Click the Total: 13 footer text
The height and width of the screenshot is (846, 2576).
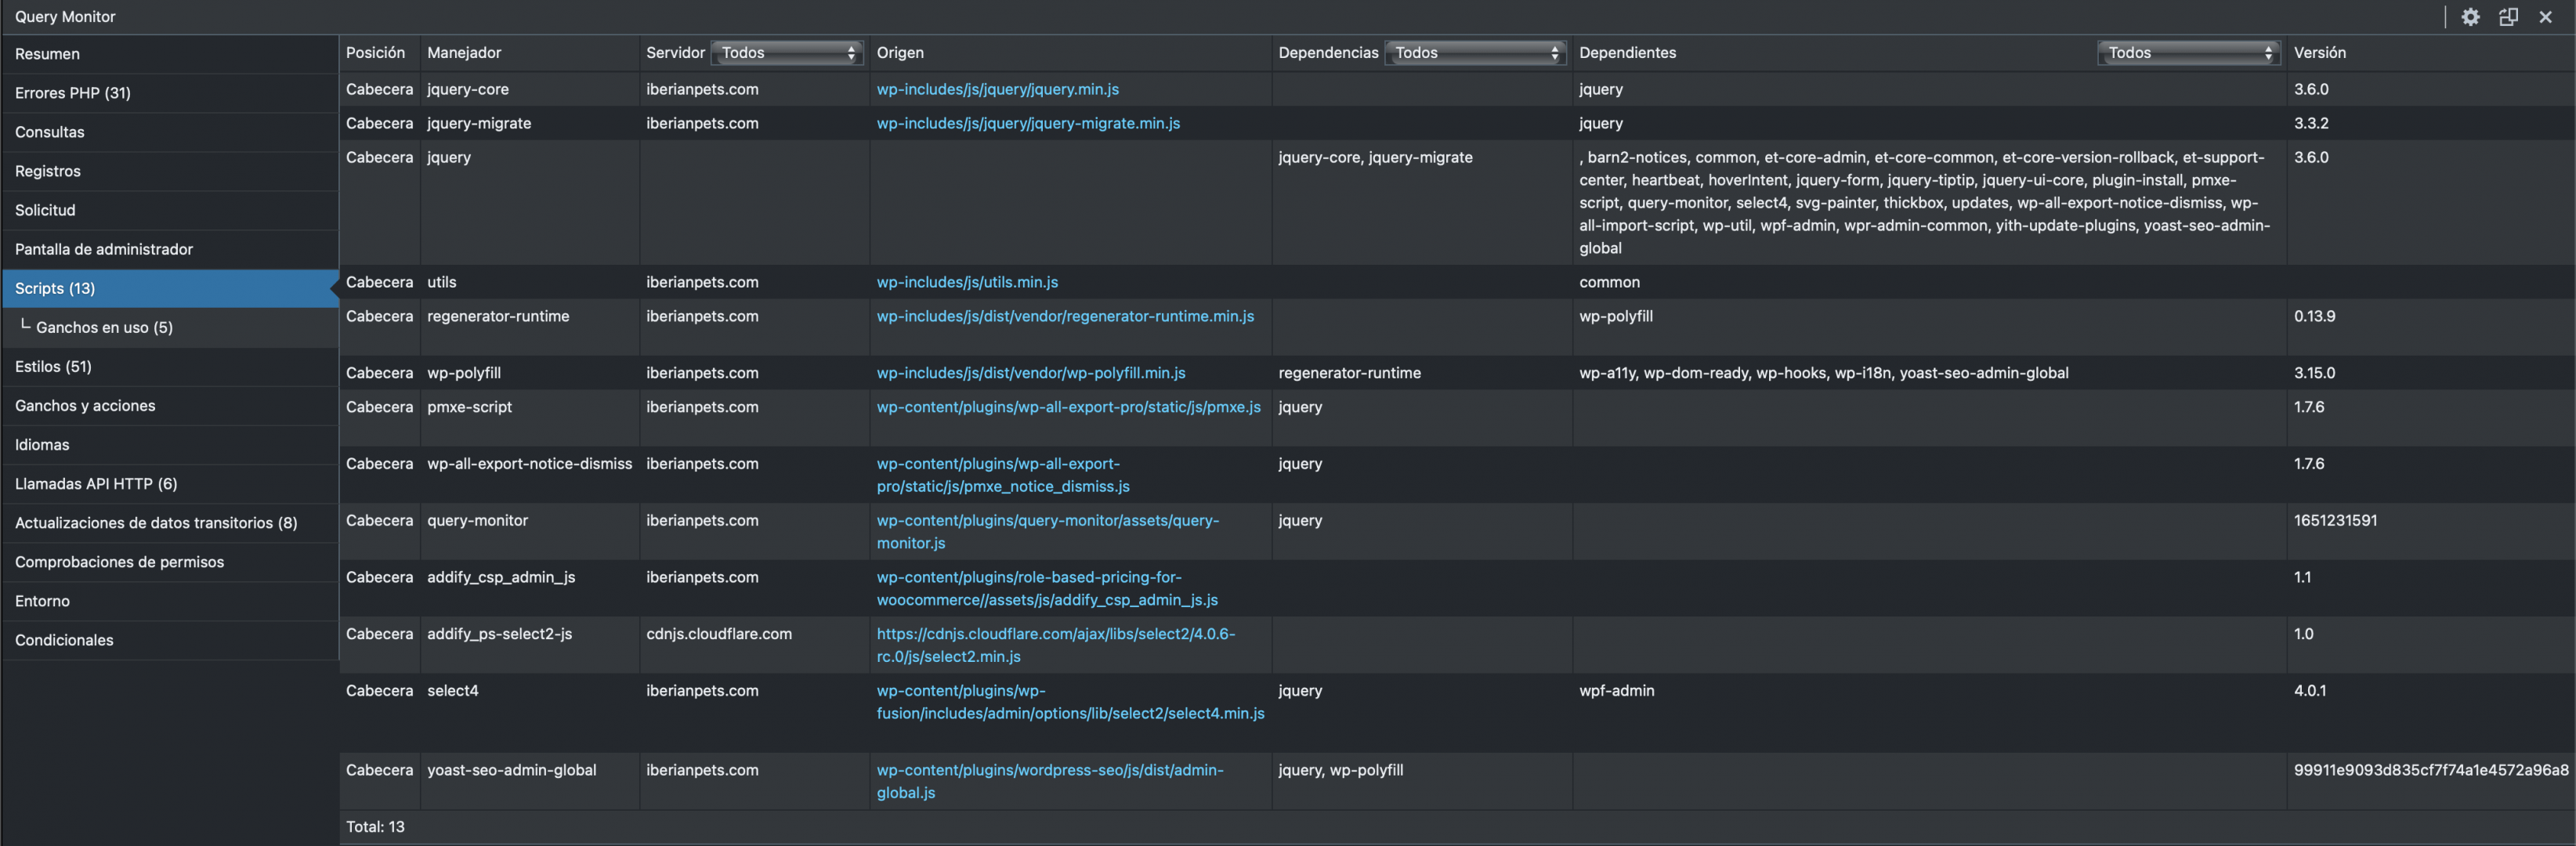375,827
